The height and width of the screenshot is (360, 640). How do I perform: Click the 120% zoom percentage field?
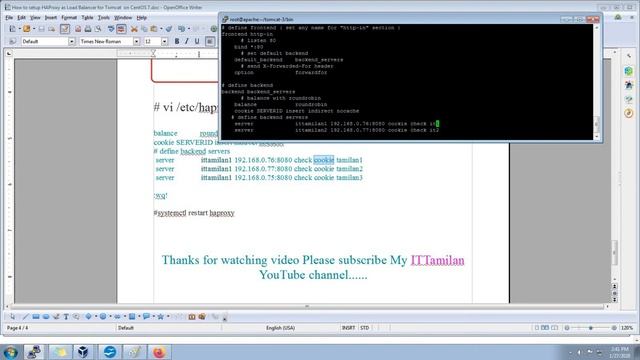tap(627, 328)
